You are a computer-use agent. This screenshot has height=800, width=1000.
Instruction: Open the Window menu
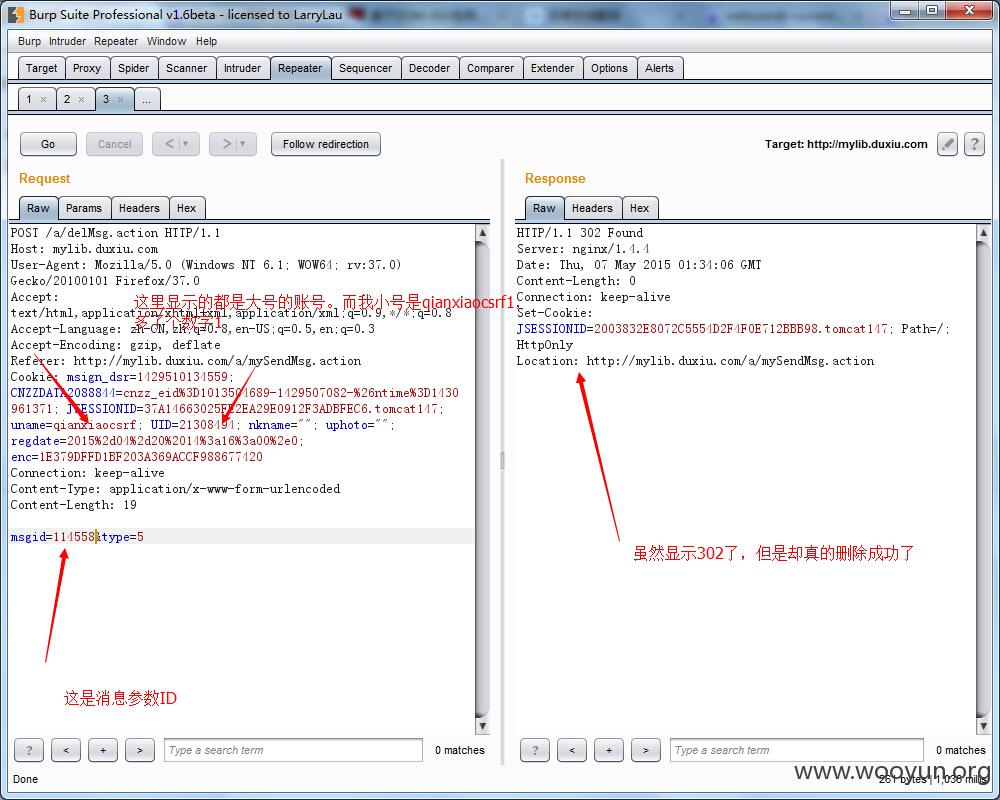click(x=166, y=41)
